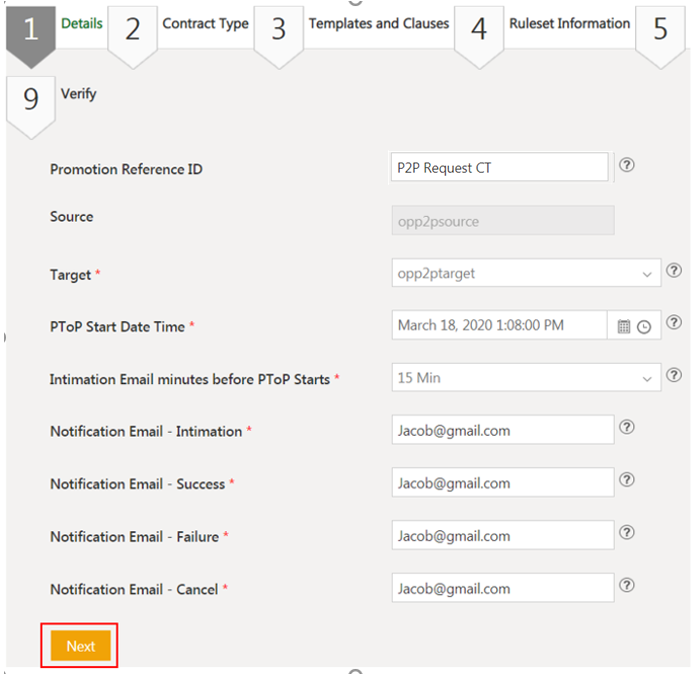The image size is (692, 681).
Task: Click help icon for PToP Start Date Time
Action: [674, 323]
